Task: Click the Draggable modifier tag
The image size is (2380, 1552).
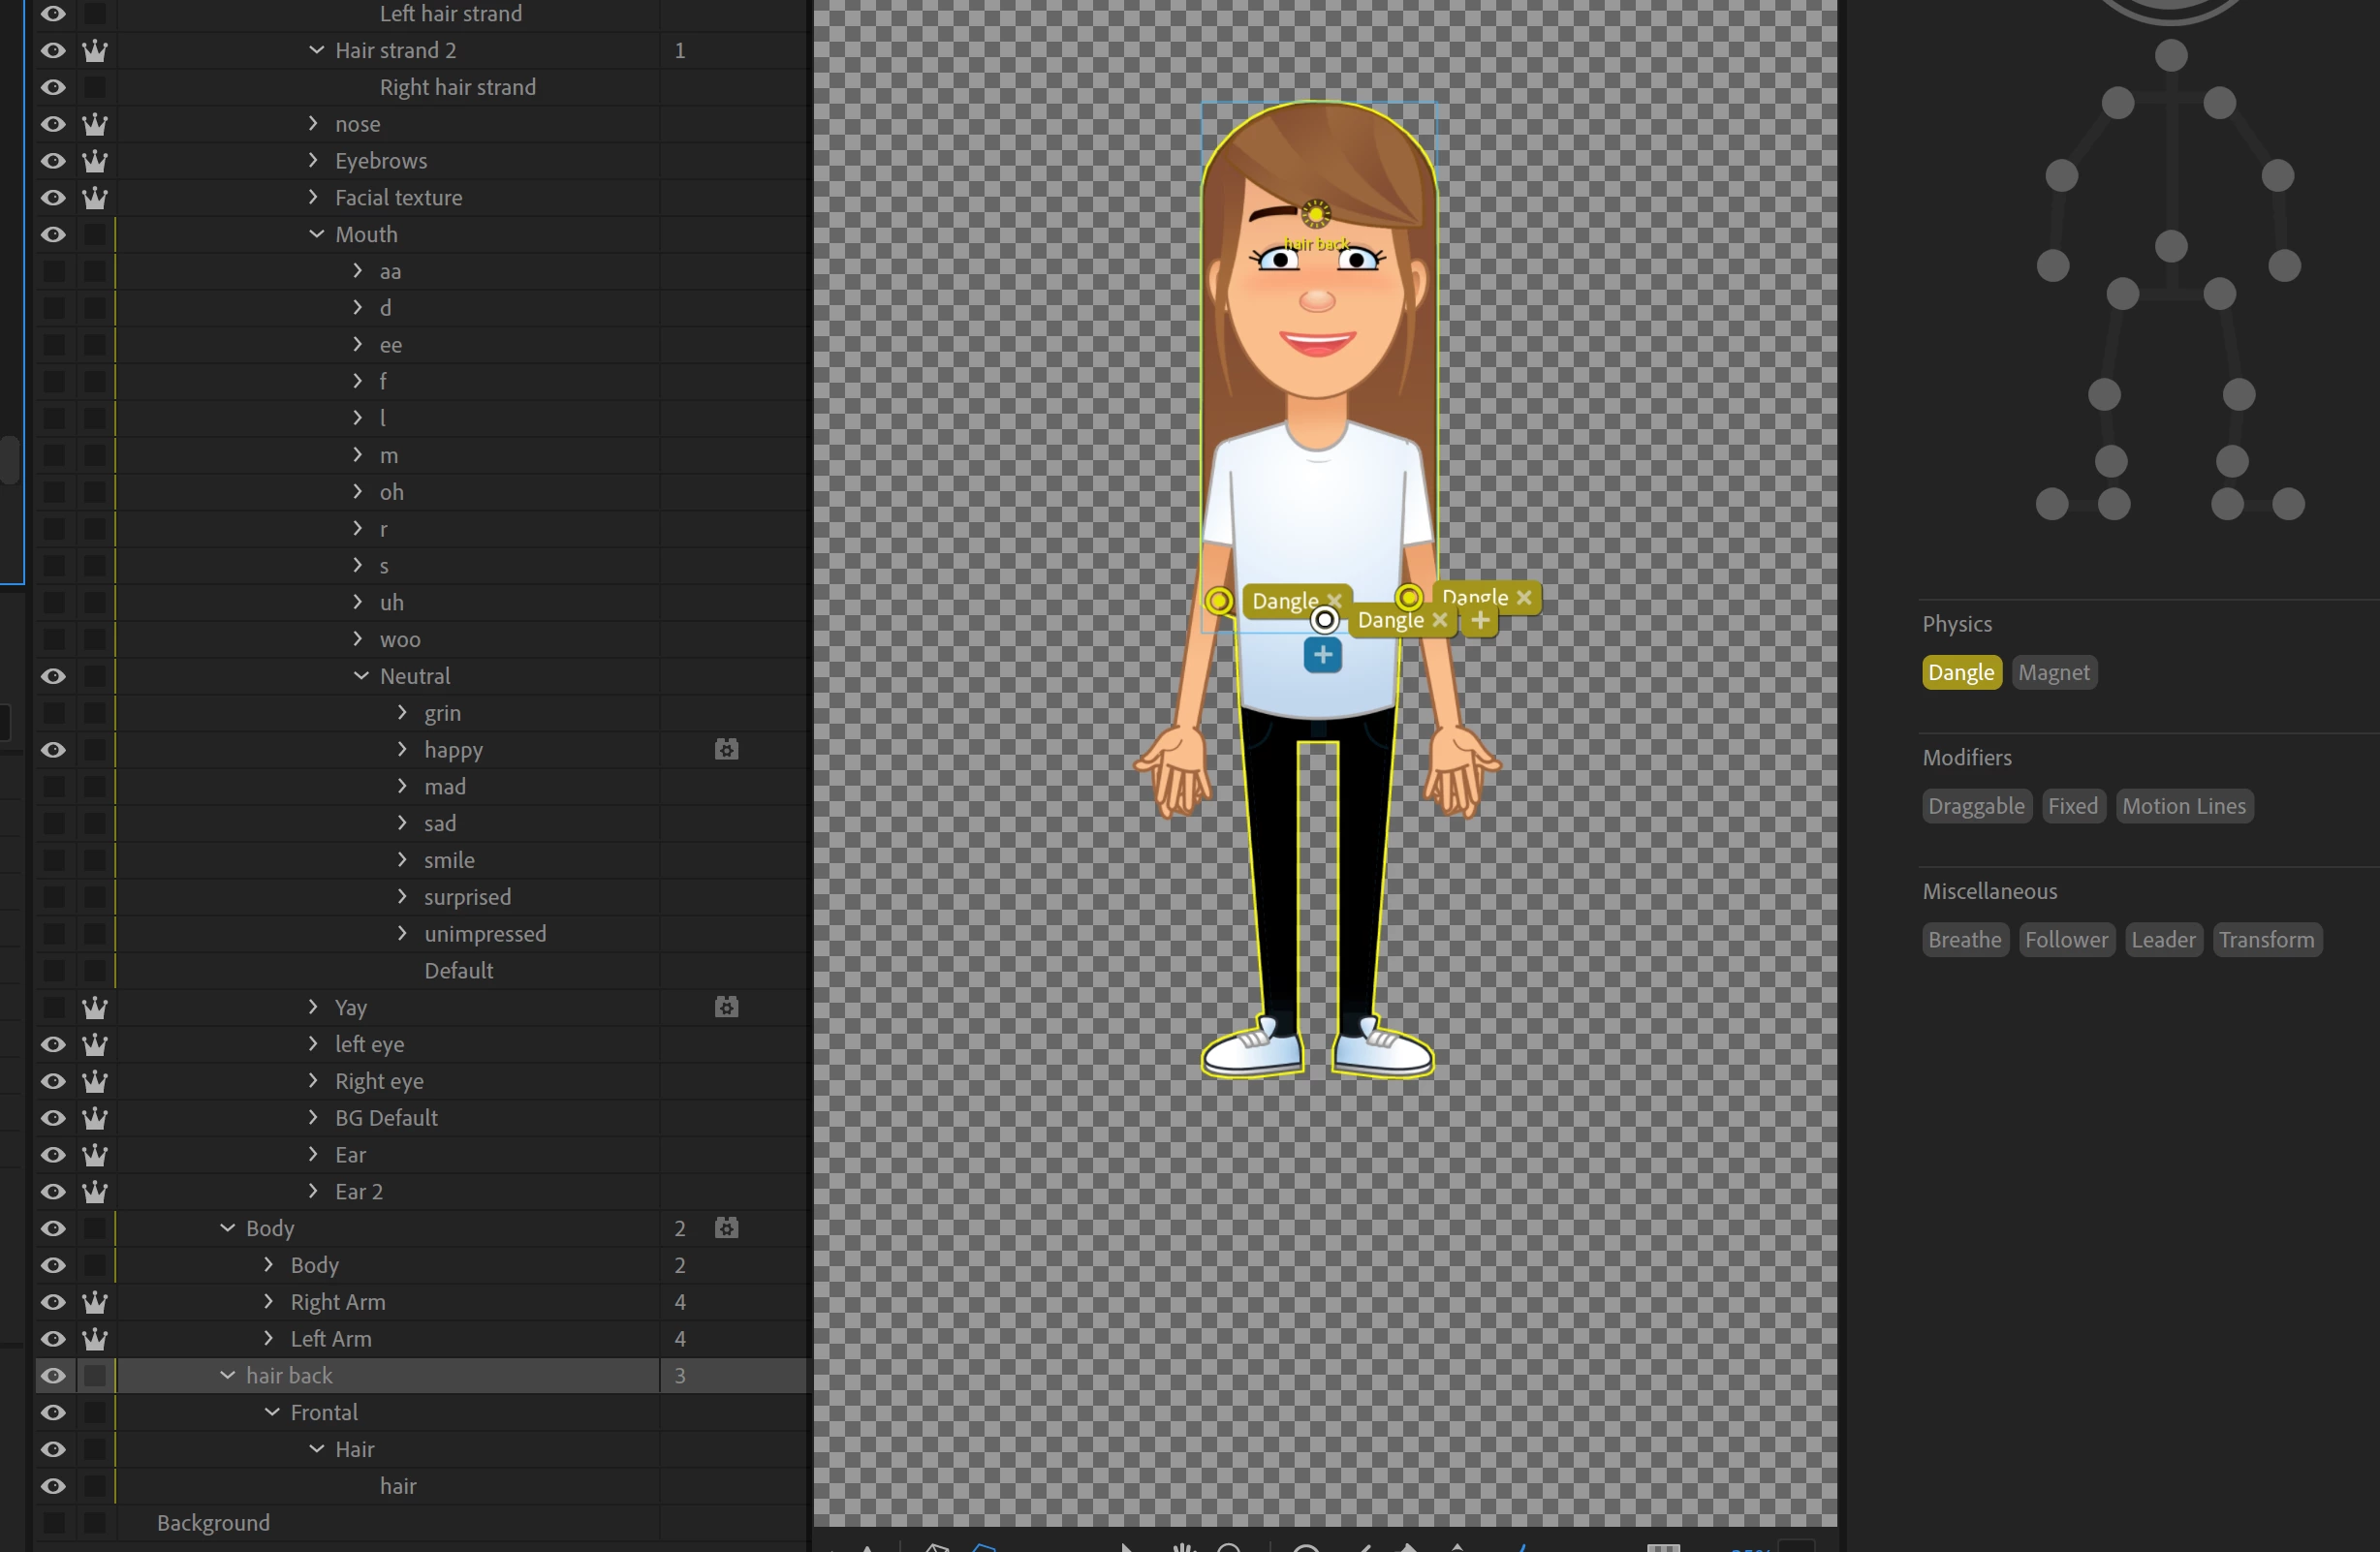Action: click(1975, 806)
